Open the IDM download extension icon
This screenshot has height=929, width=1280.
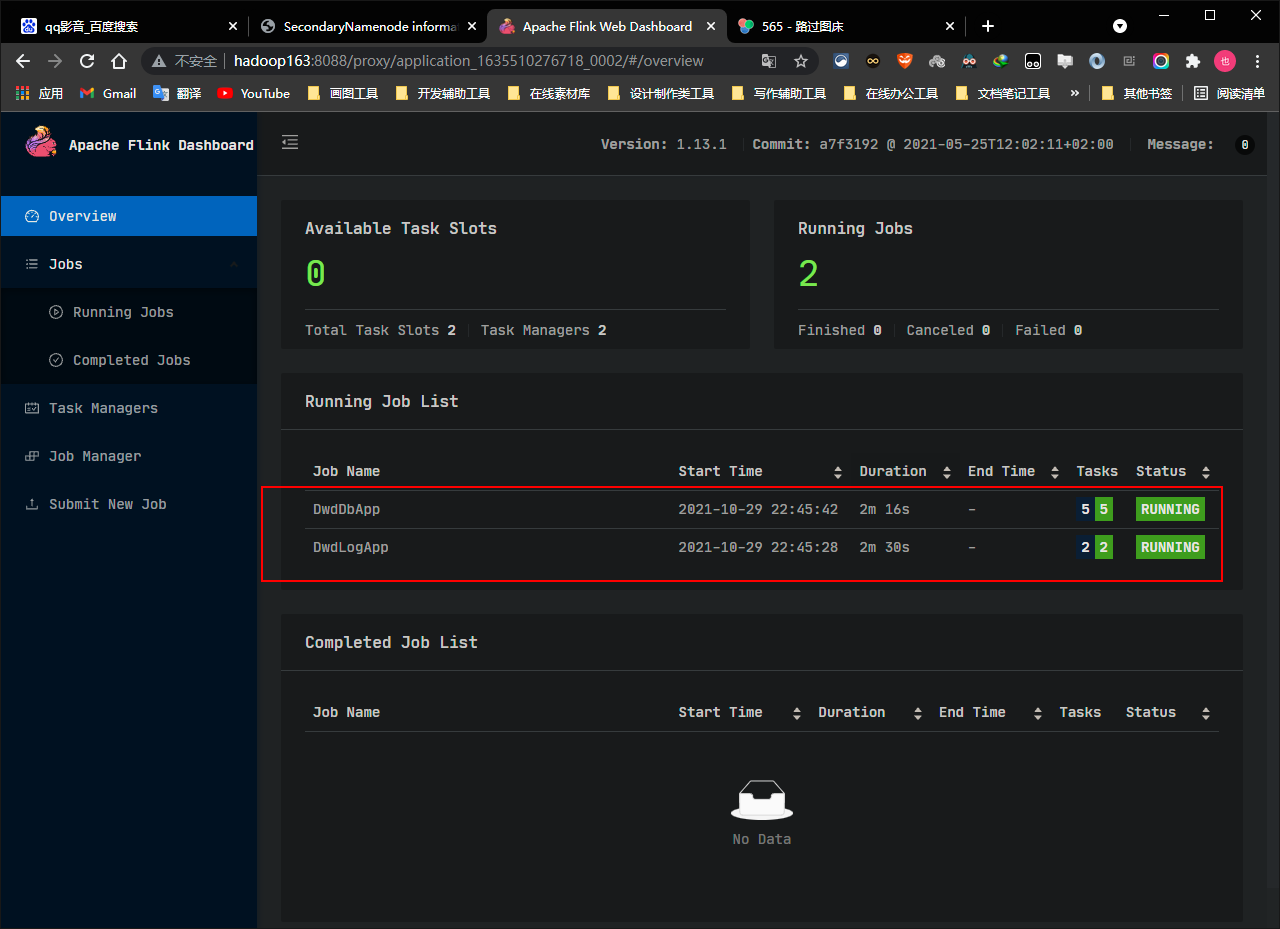point(1001,61)
